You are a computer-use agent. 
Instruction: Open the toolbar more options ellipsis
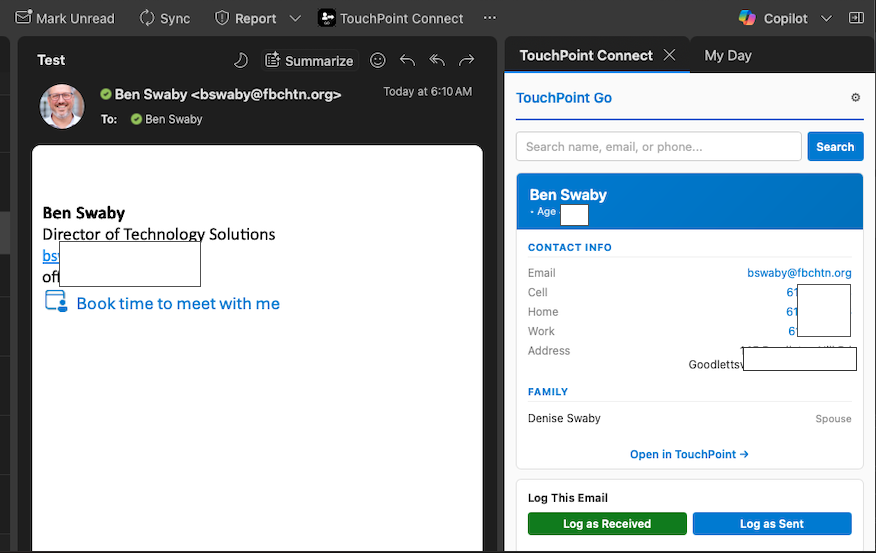[490, 18]
